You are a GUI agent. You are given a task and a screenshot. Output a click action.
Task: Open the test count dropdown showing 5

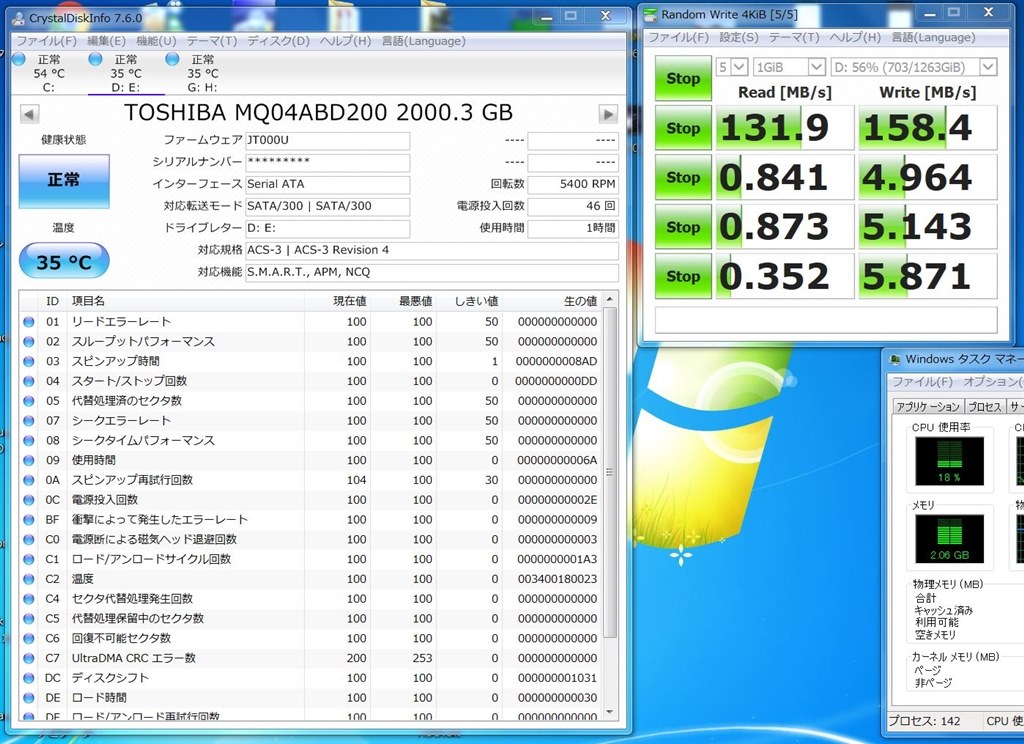click(x=732, y=67)
